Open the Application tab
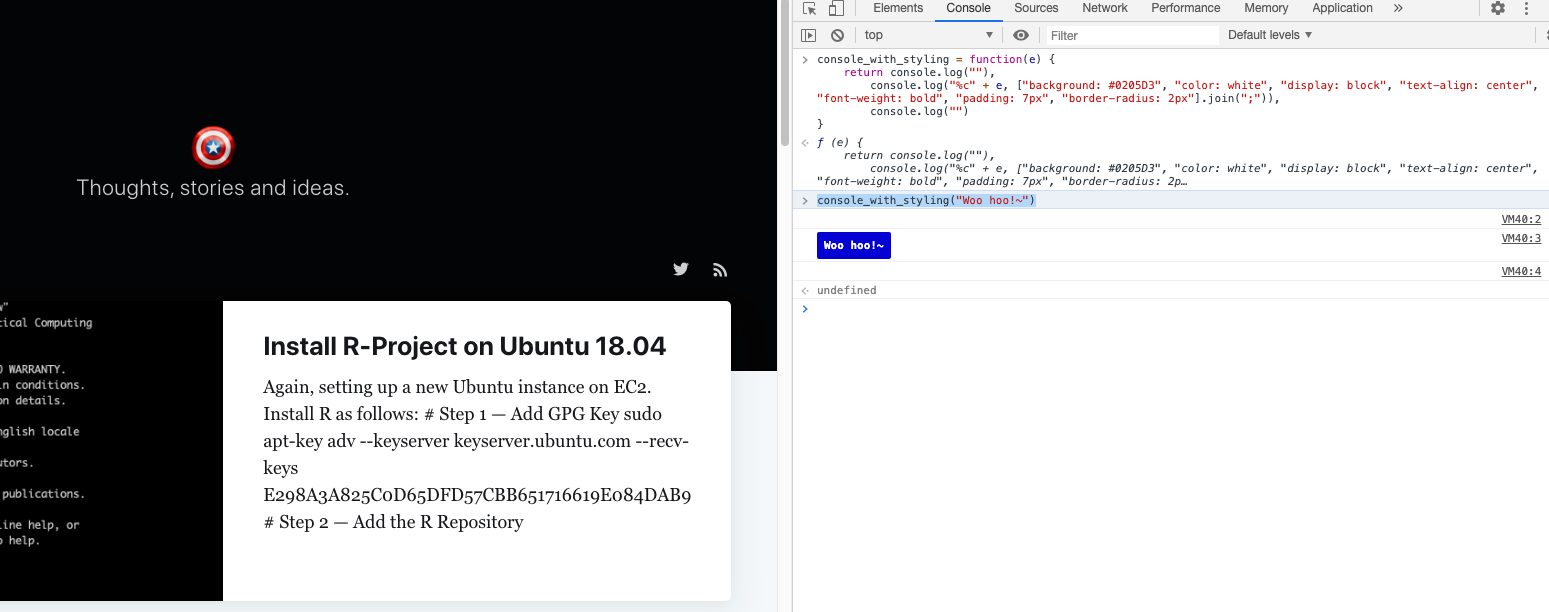The height and width of the screenshot is (612, 1549). [1342, 8]
